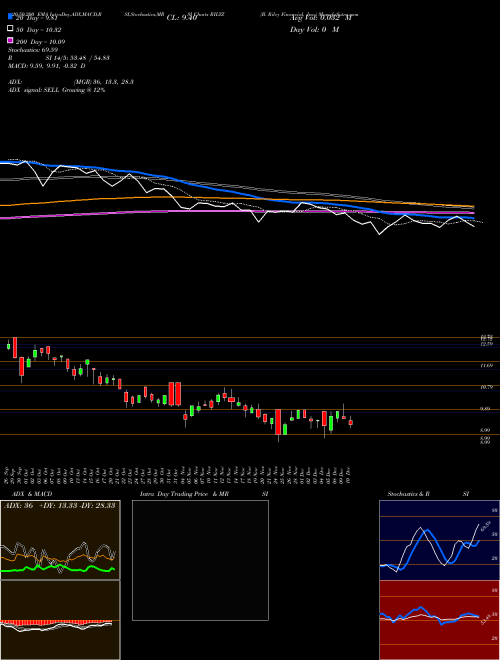The height and width of the screenshot is (660, 500).
Task: Click the magenta 200 Day legend swatch
Action: 11,40
